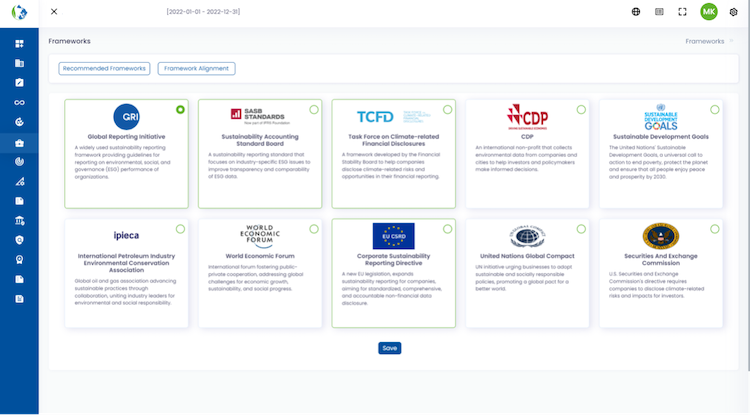Open settings gear icon in header
Image resolution: width=750 pixels, height=417 pixels.
(x=733, y=12)
